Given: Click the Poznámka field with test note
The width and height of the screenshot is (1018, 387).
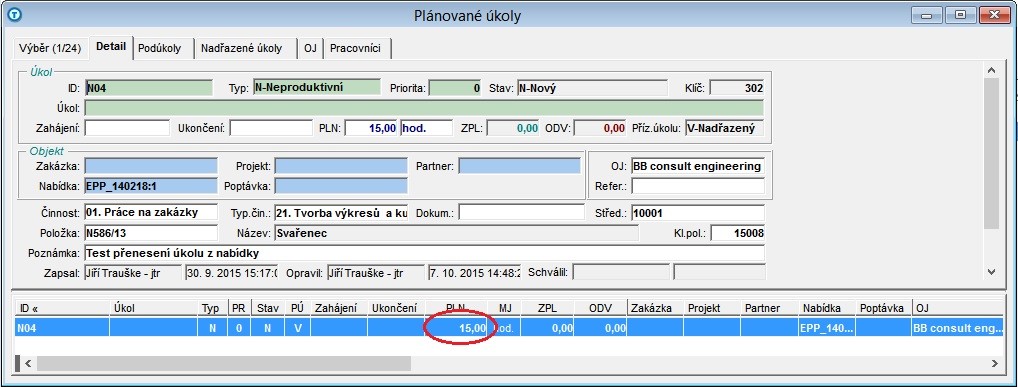Looking at the screenshot, I should 425,253.
